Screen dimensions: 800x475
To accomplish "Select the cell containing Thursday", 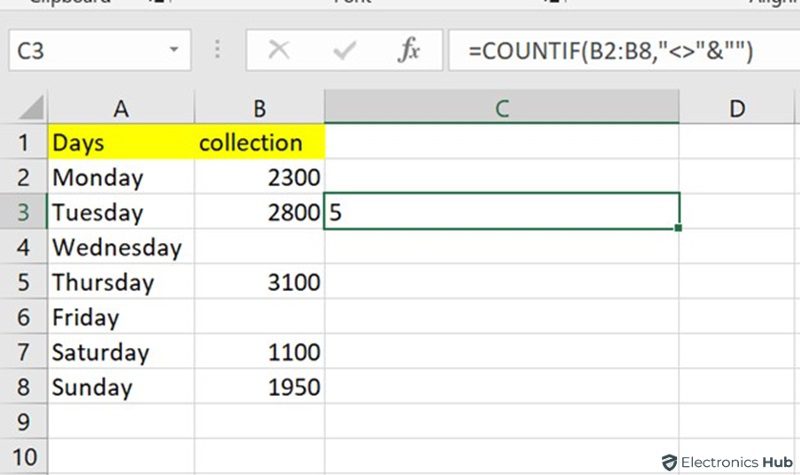I will click(x=121, y=282).
